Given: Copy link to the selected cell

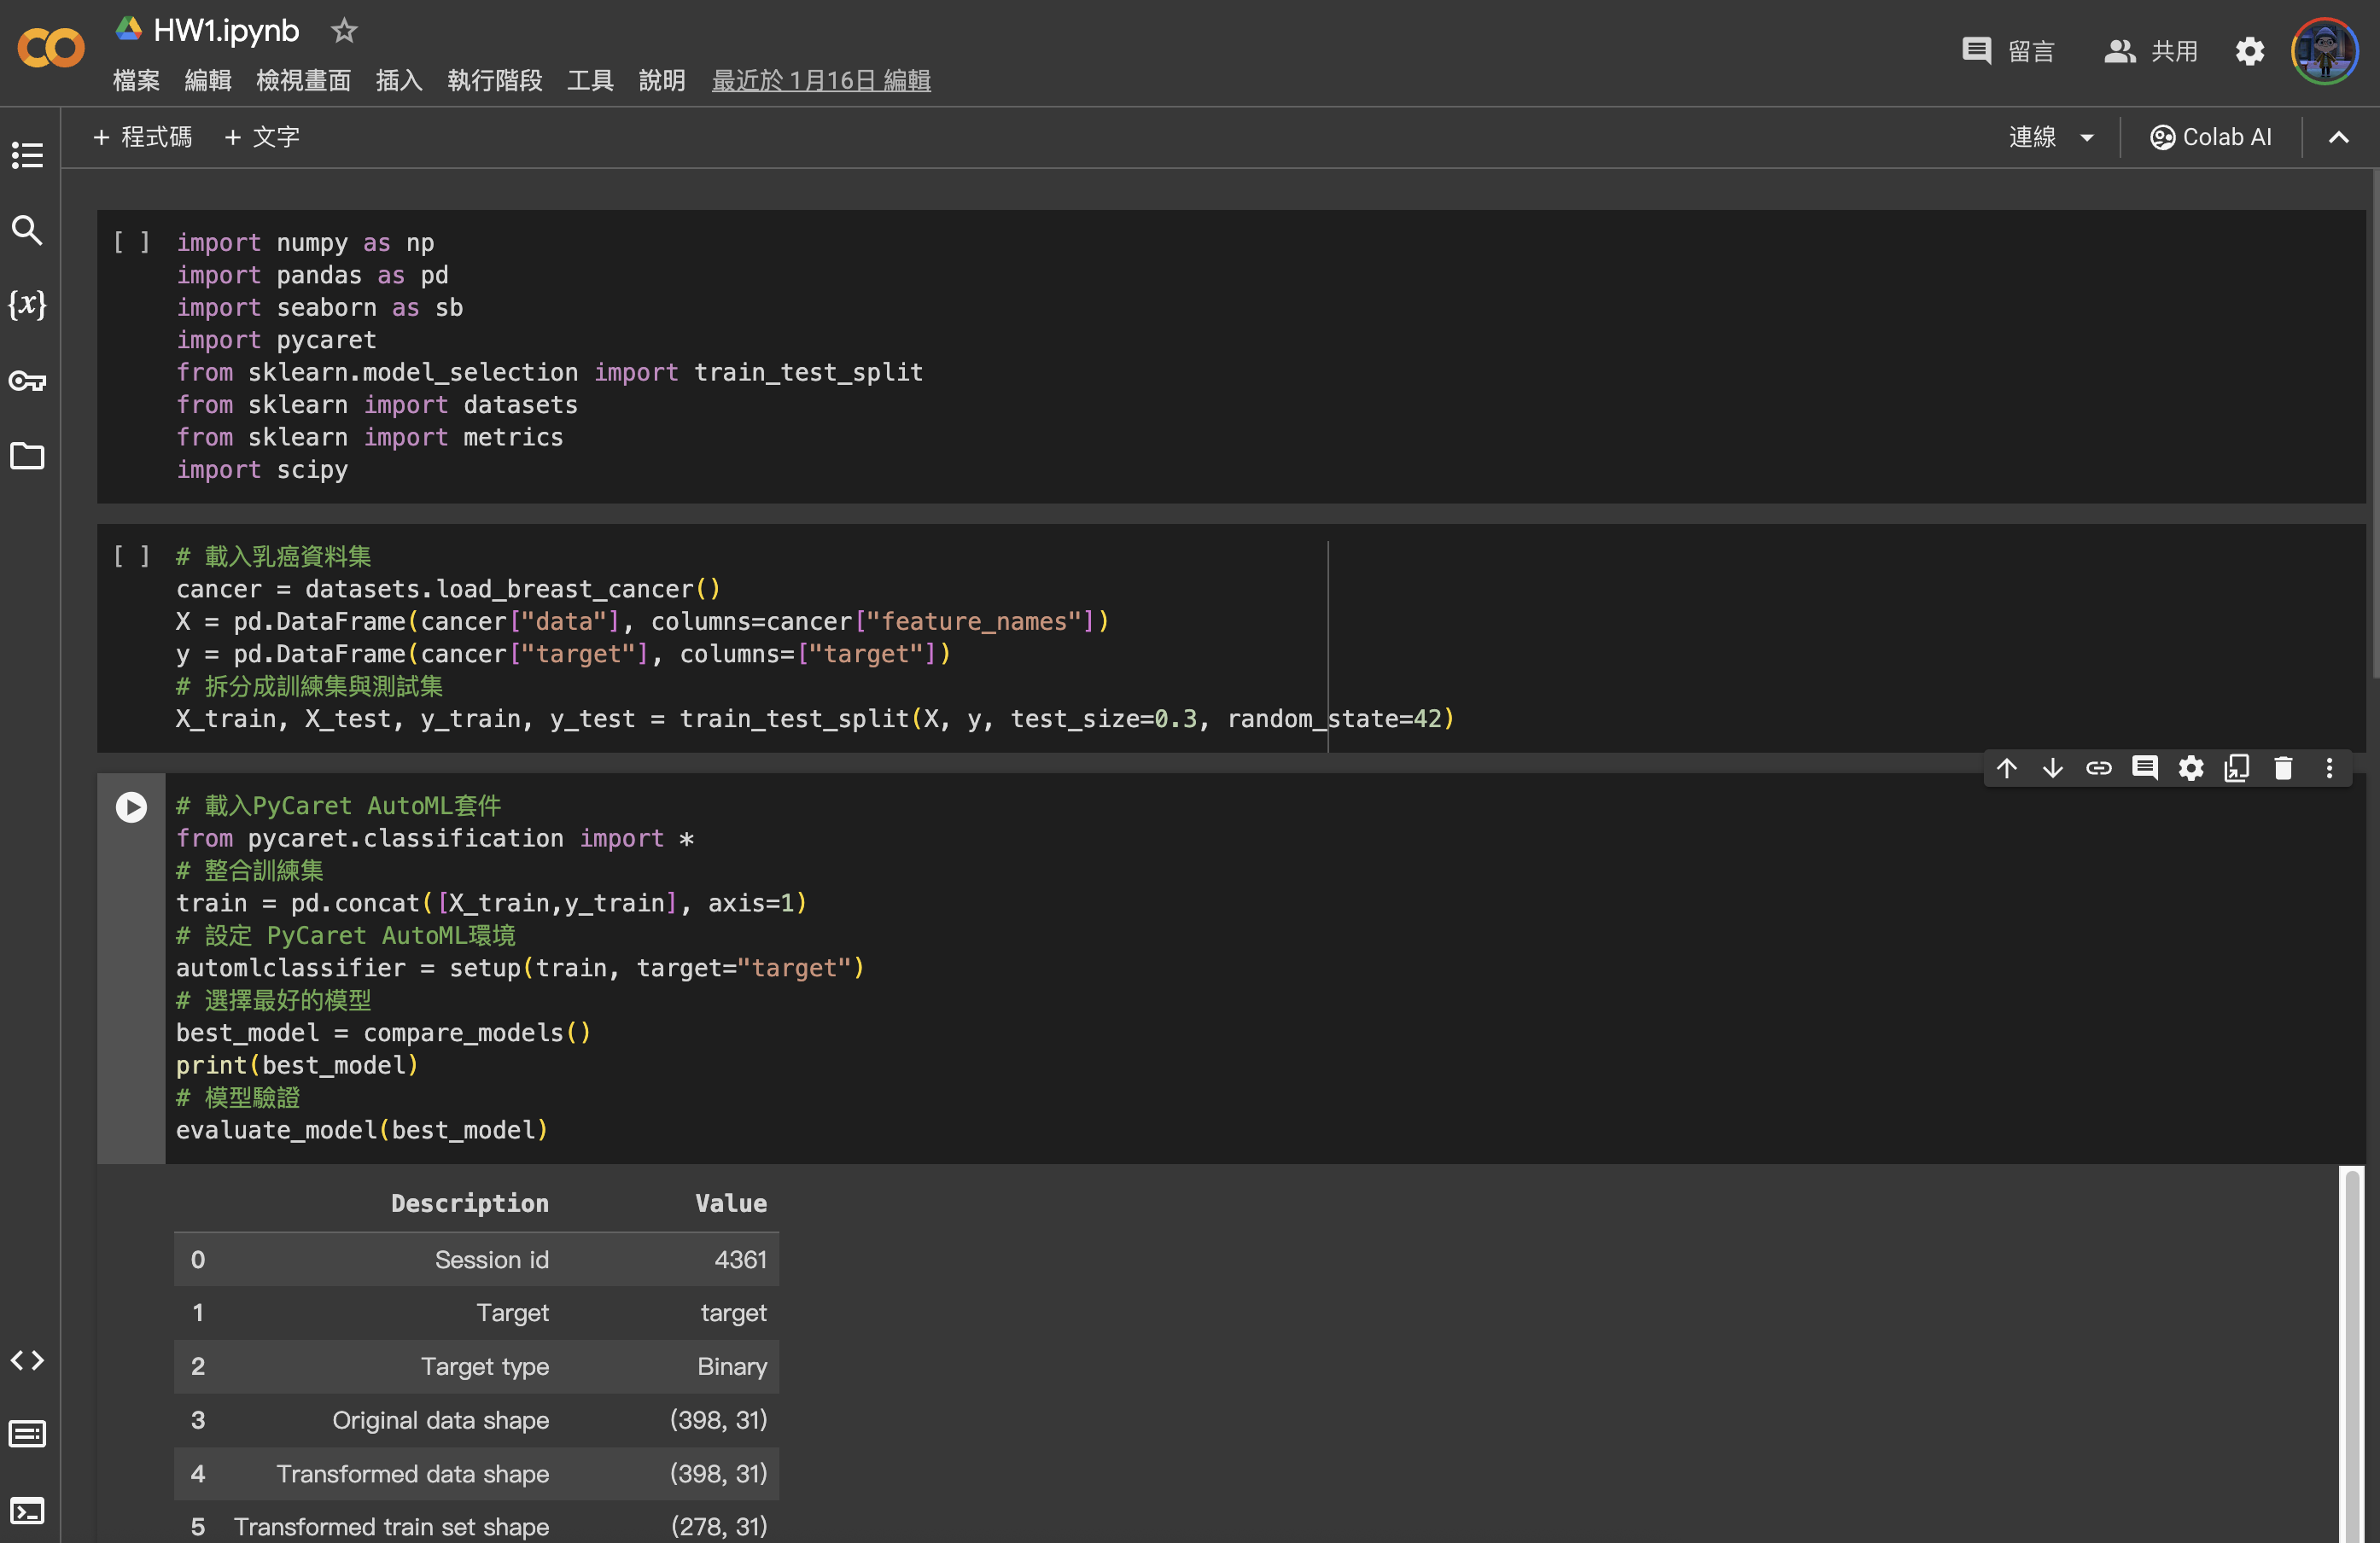Looking at the screenshot, I should [x=2098, y=768].
